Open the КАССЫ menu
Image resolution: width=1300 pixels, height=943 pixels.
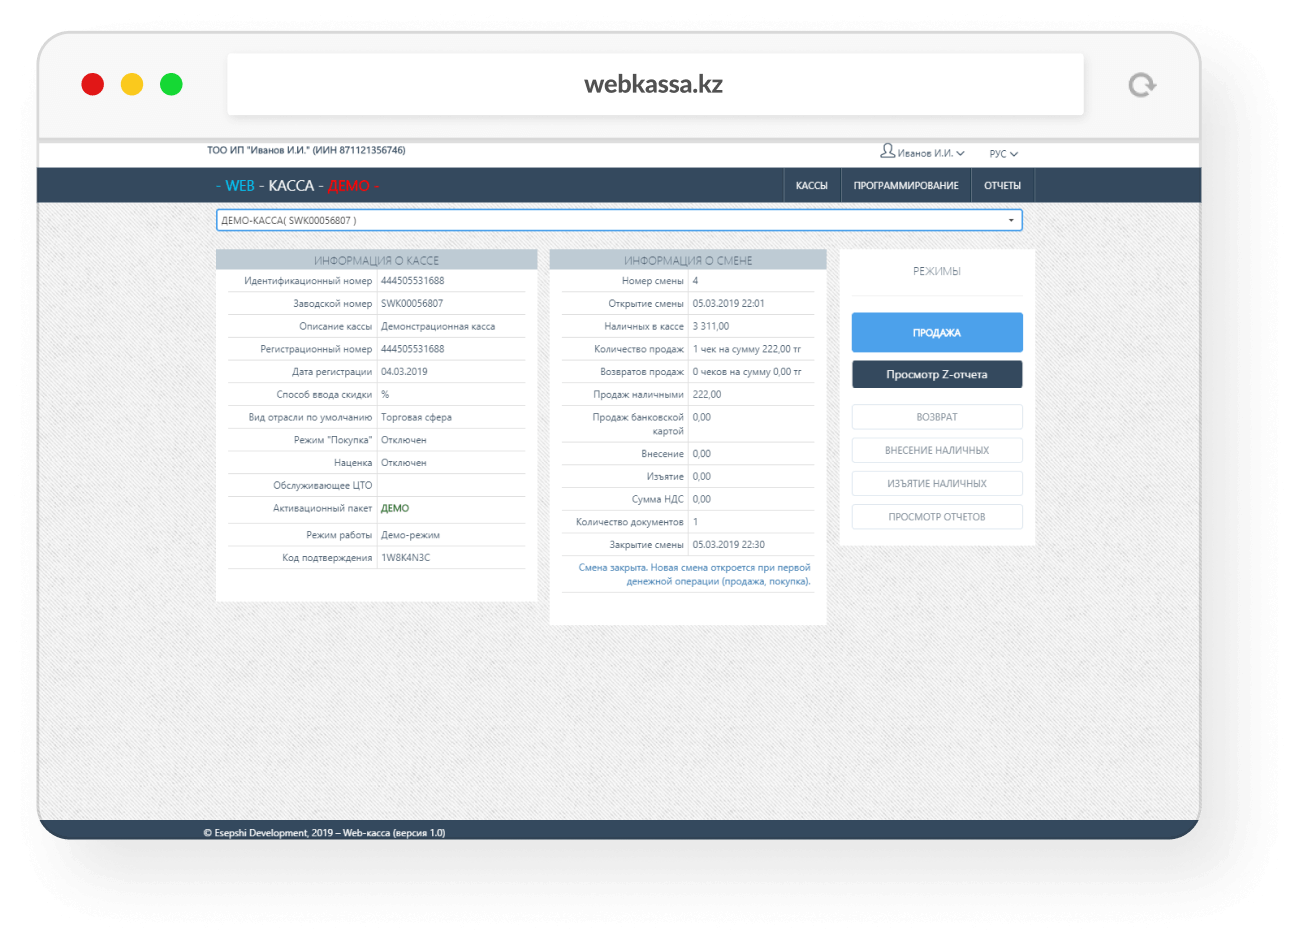[811, 186]
